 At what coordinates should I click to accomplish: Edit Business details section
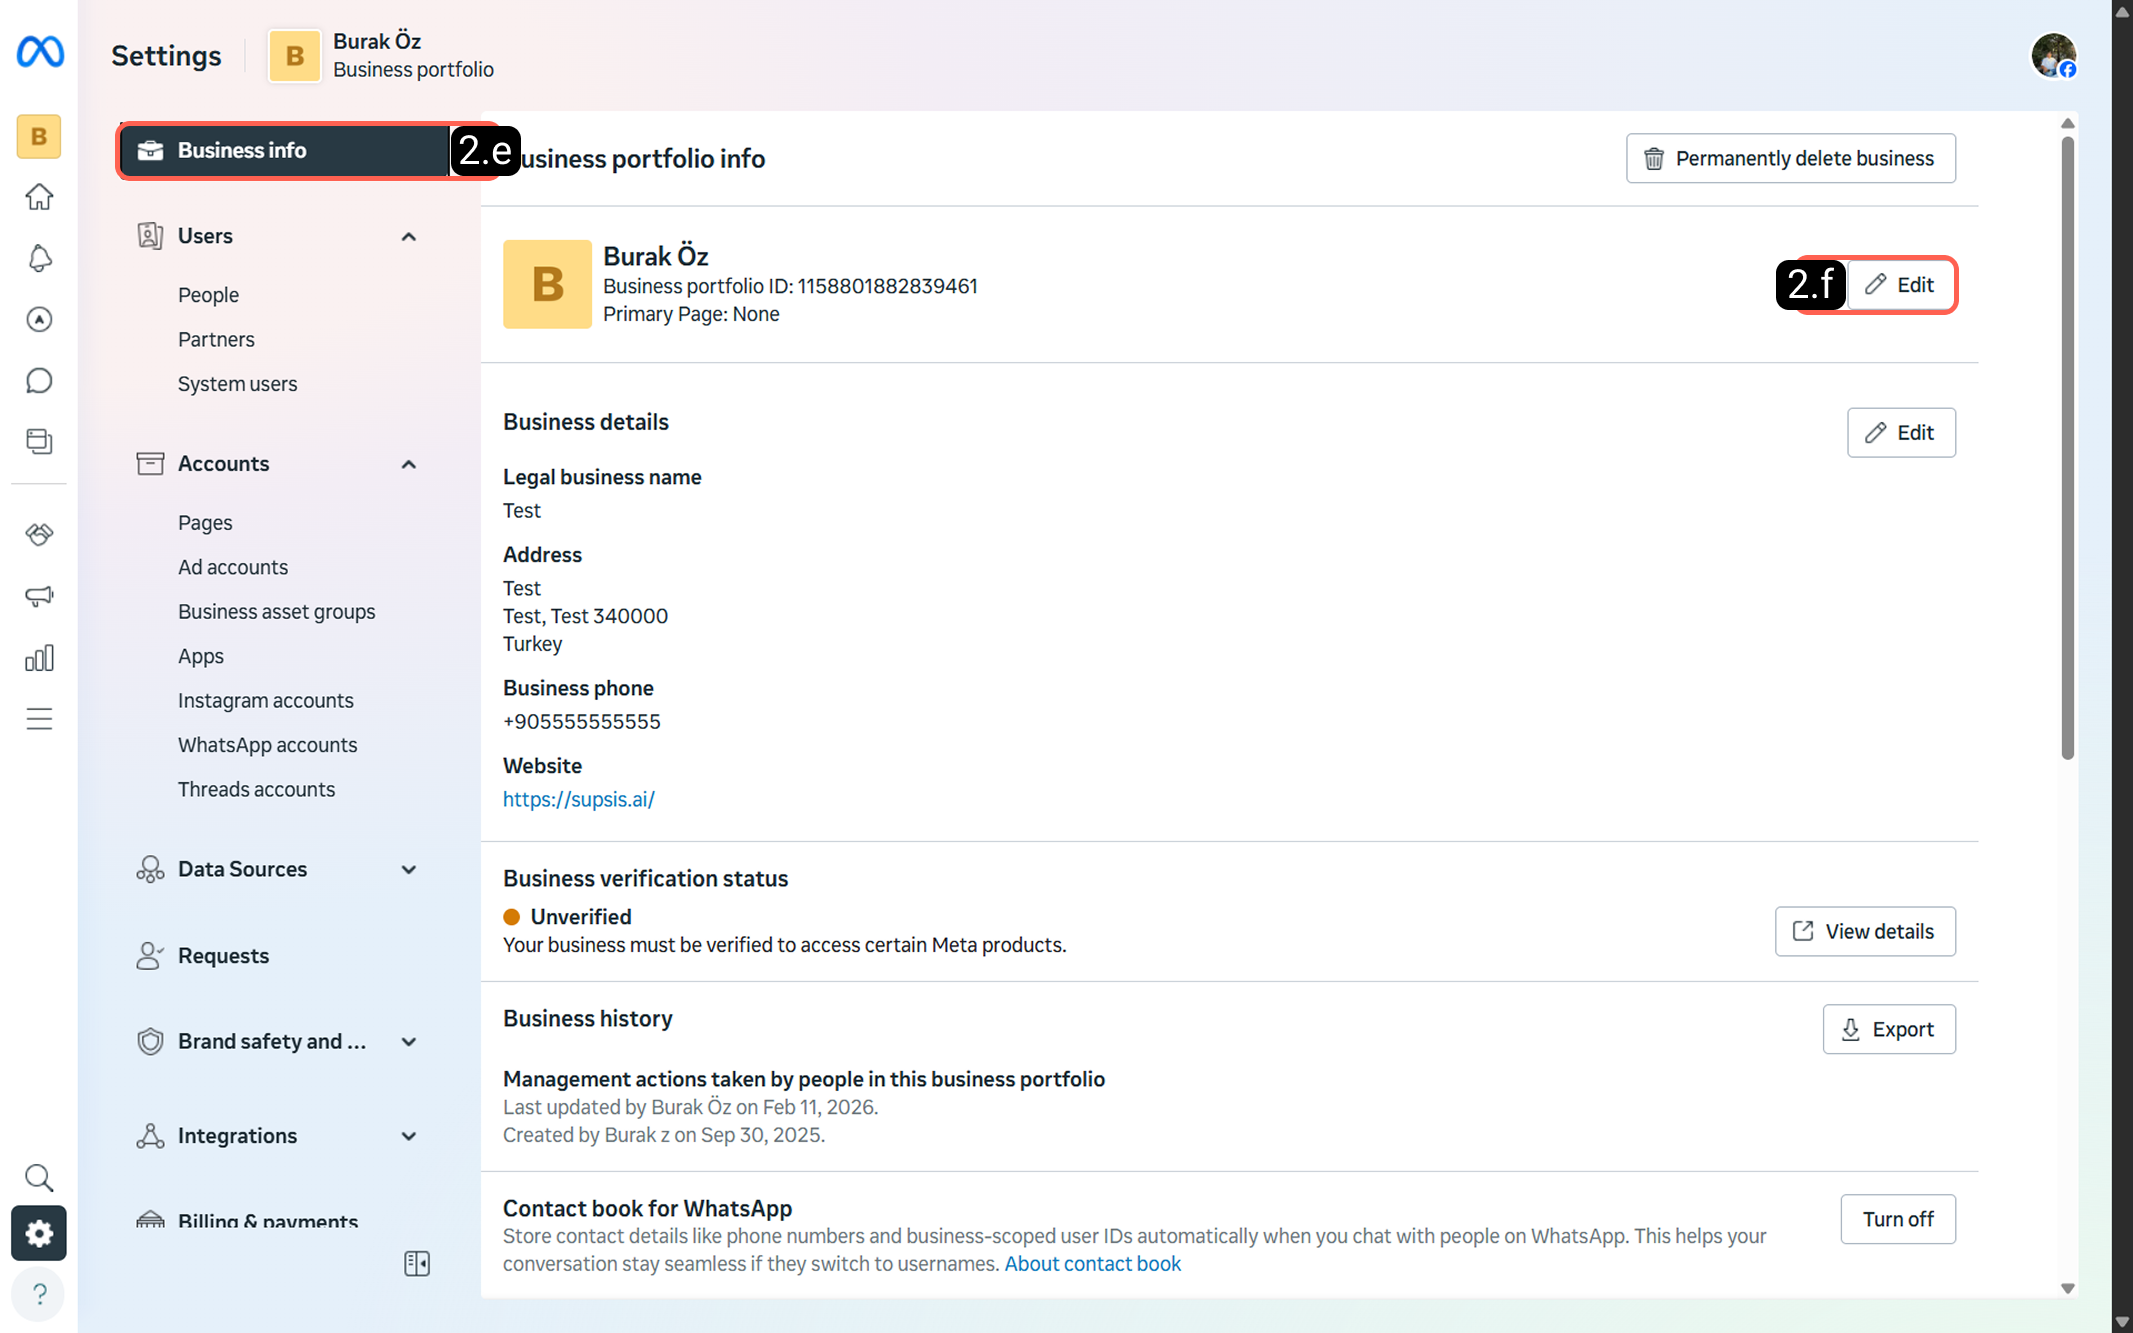[1901, 433]
